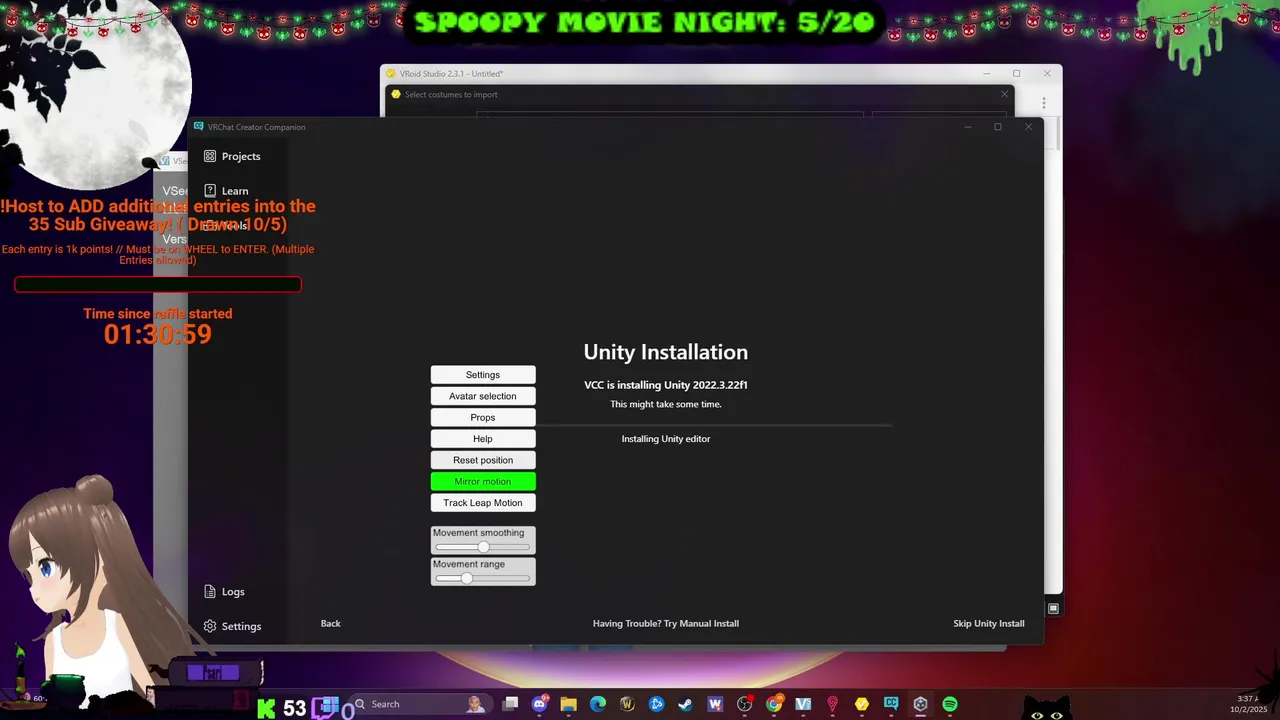The width and height of the screenshot is (1280, 720).
Task: Click Skip Unity Install
Action: (989, 623)
